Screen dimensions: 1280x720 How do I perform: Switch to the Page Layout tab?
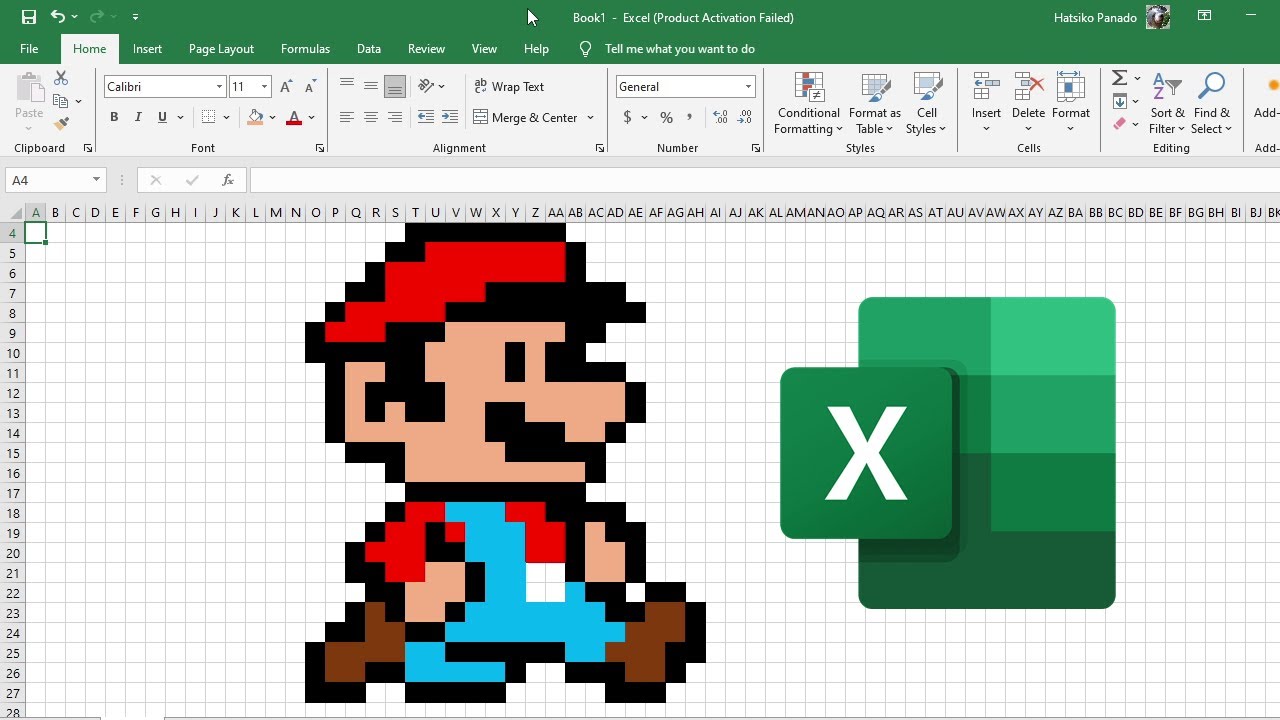click(221, 48)
